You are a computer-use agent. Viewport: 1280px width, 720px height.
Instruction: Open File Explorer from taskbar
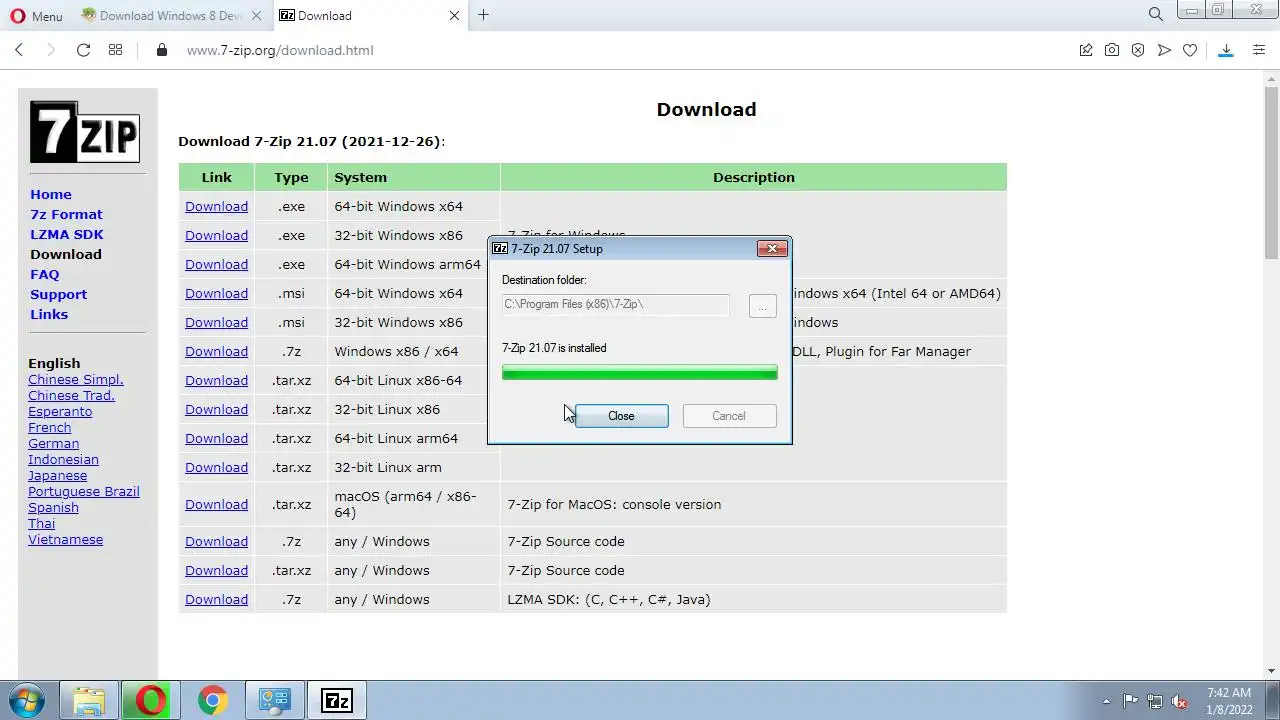click(89, 700)
